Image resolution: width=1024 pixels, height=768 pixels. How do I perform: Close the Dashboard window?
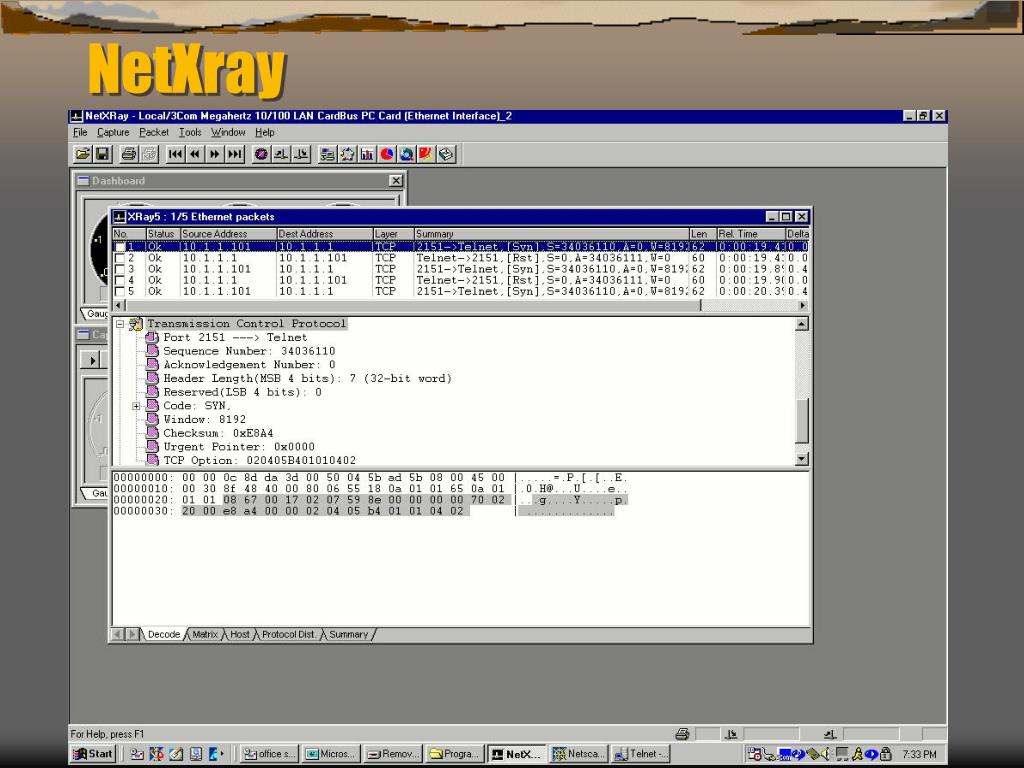(396, 180)
